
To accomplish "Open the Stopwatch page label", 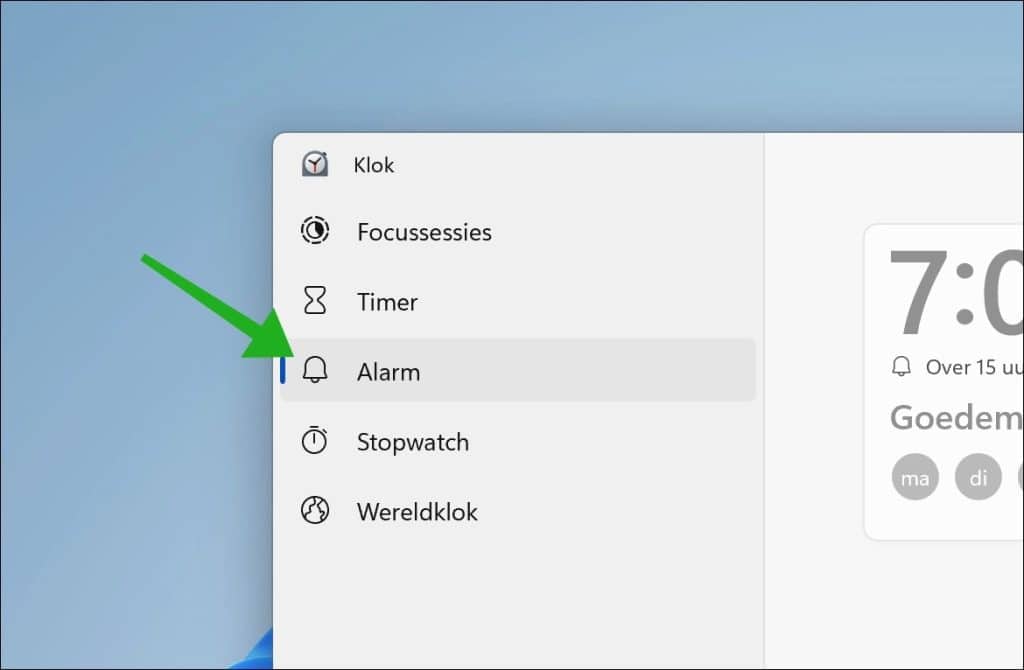I will pos(413,442).
